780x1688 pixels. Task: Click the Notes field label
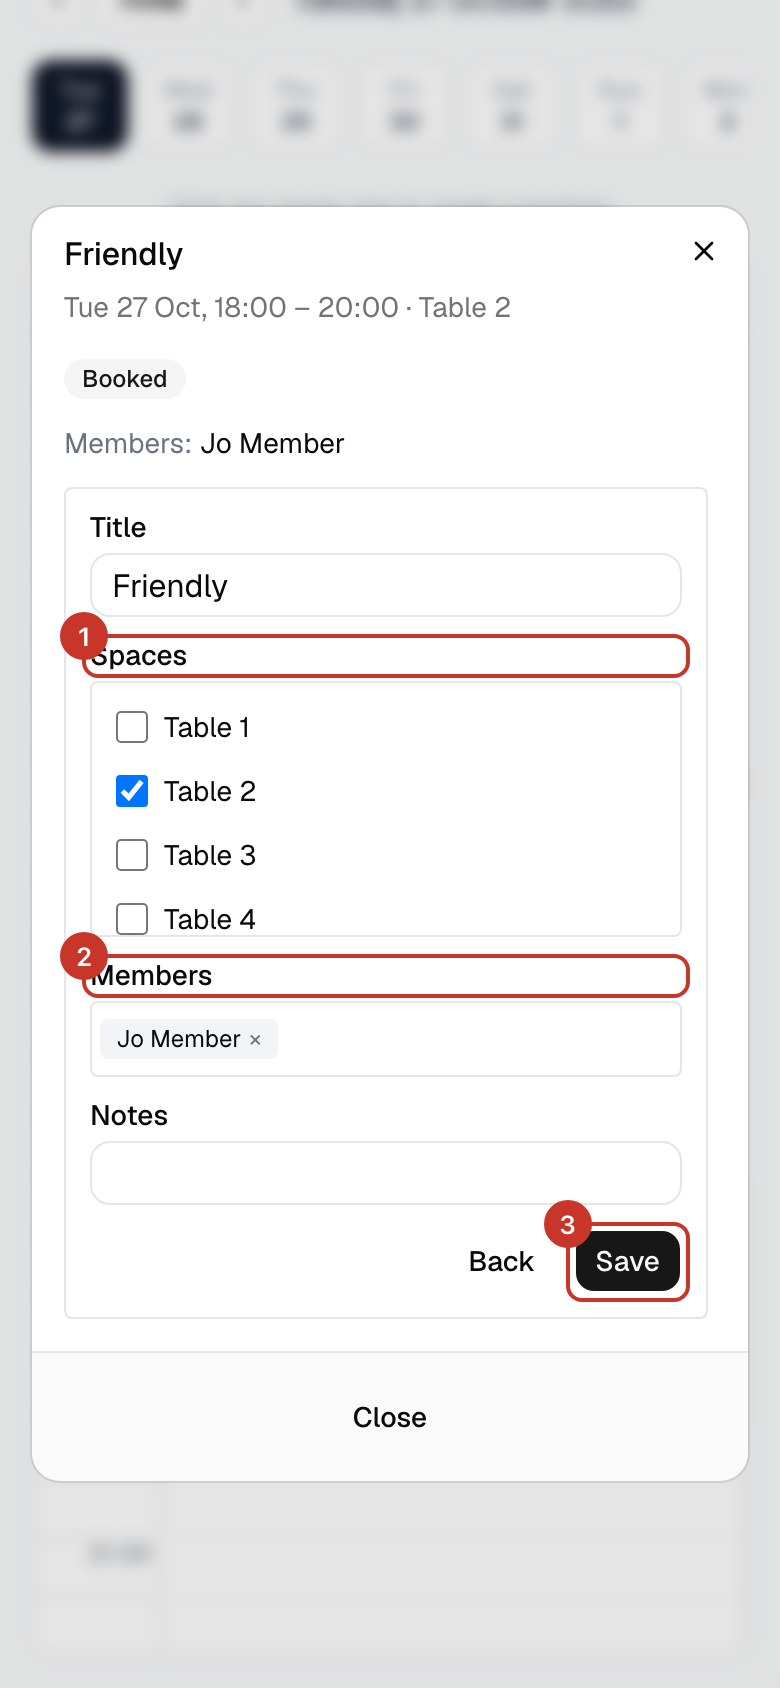[129, 1115]
